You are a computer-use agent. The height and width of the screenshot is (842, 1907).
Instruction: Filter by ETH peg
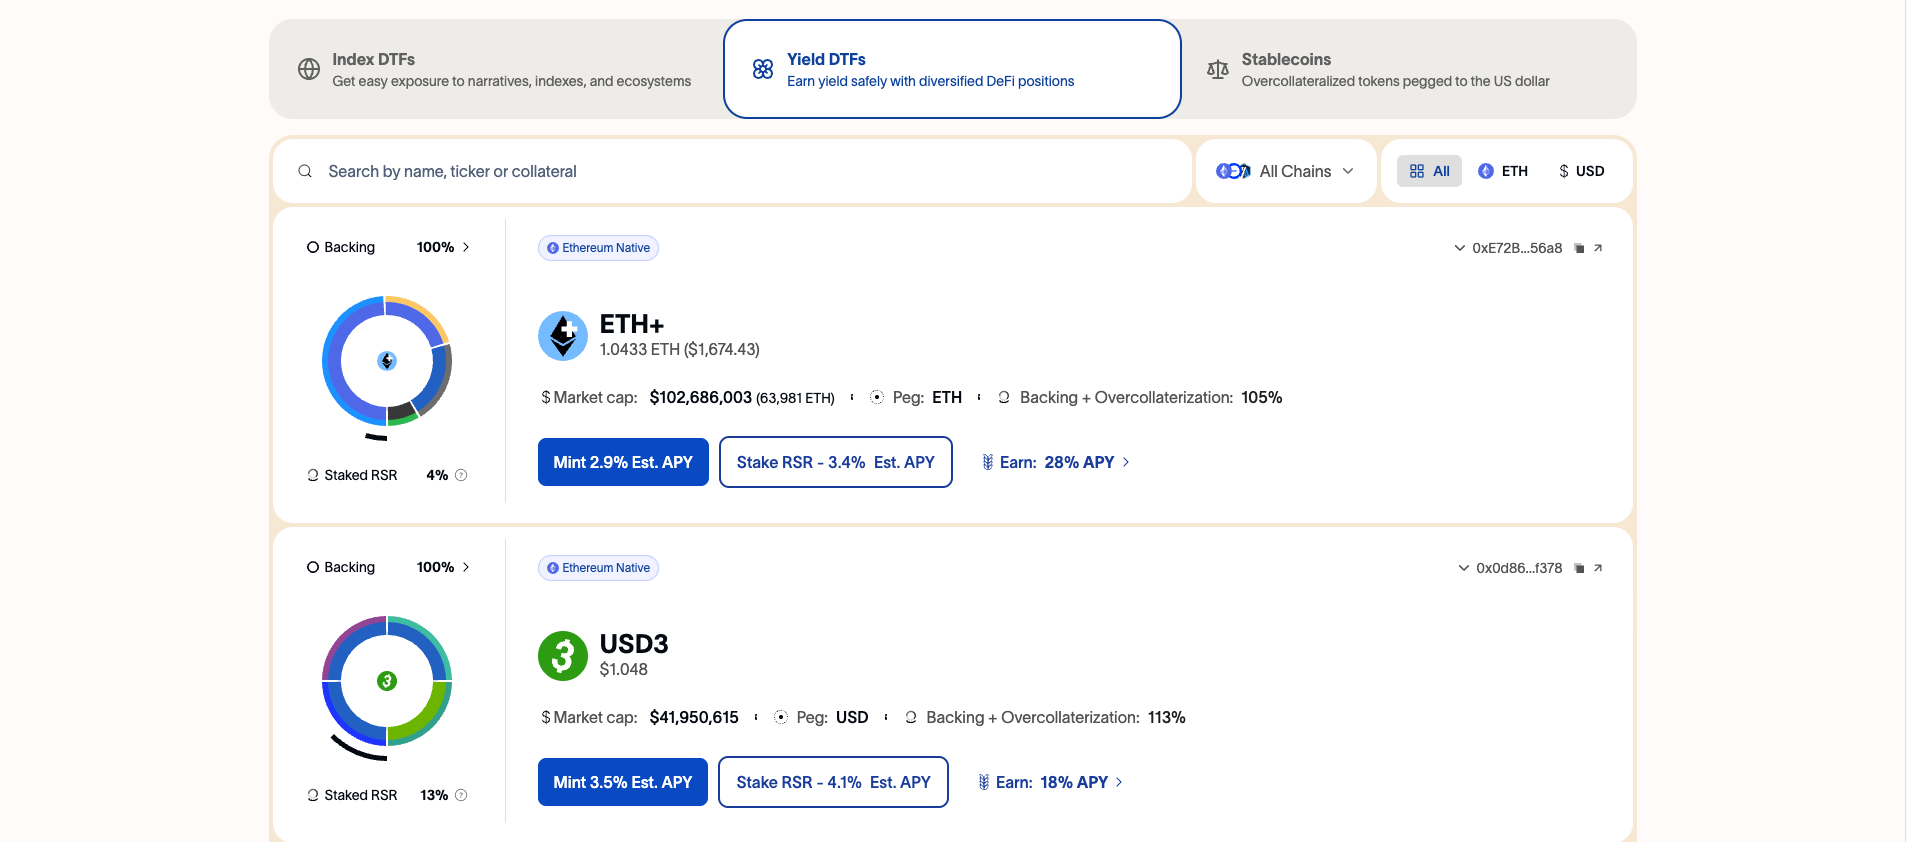tap(1503, 171)
